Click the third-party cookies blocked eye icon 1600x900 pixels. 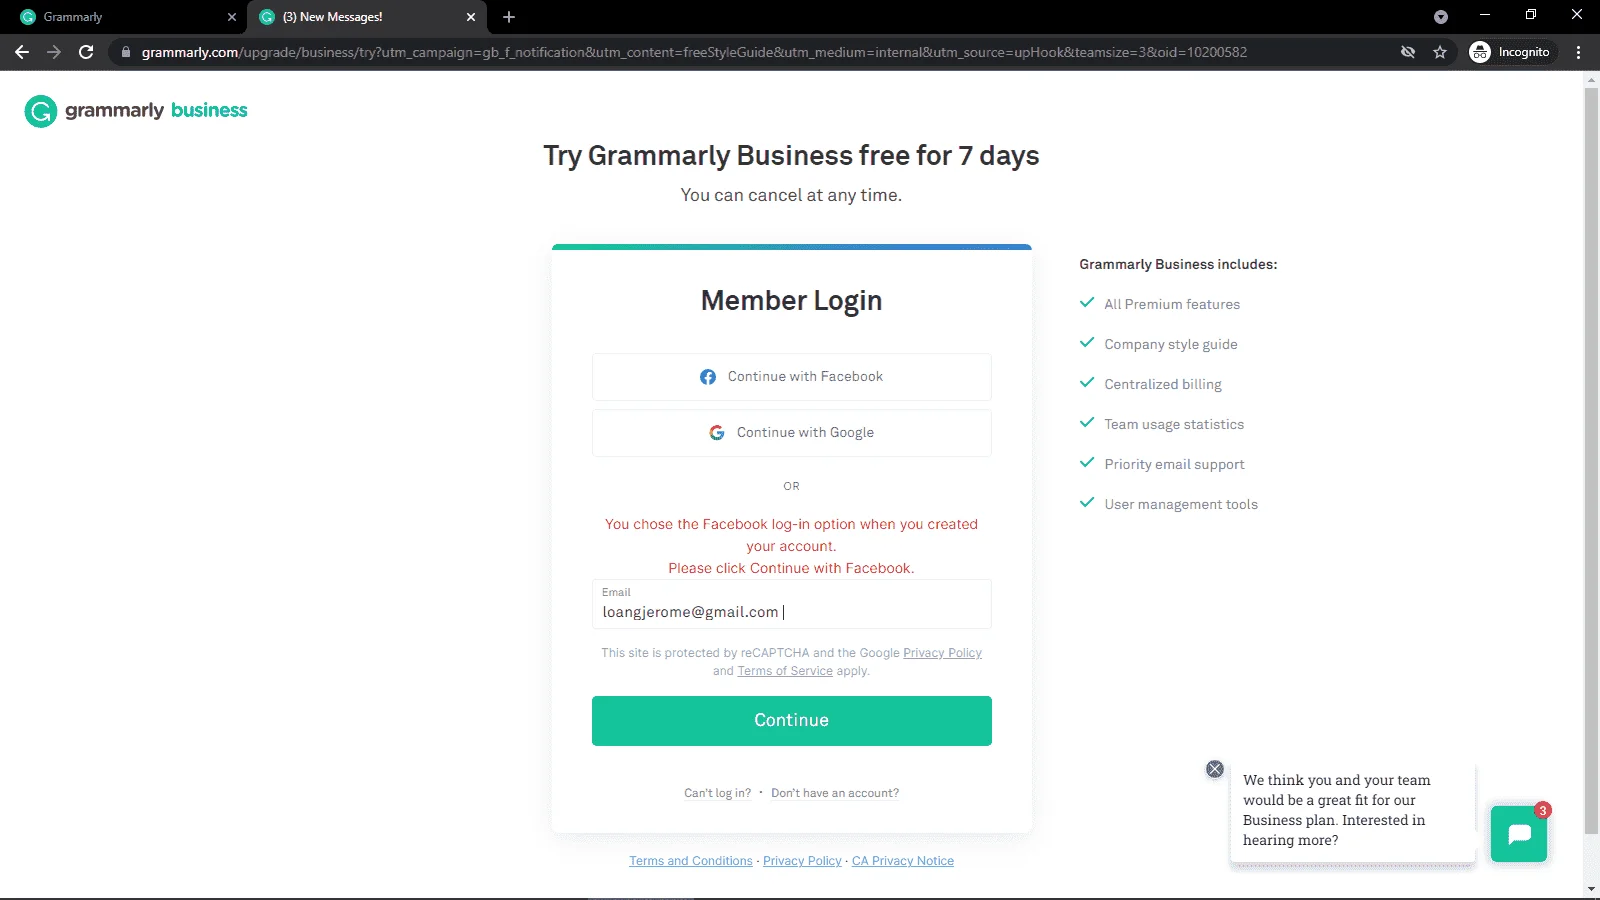pos(1408,52)
